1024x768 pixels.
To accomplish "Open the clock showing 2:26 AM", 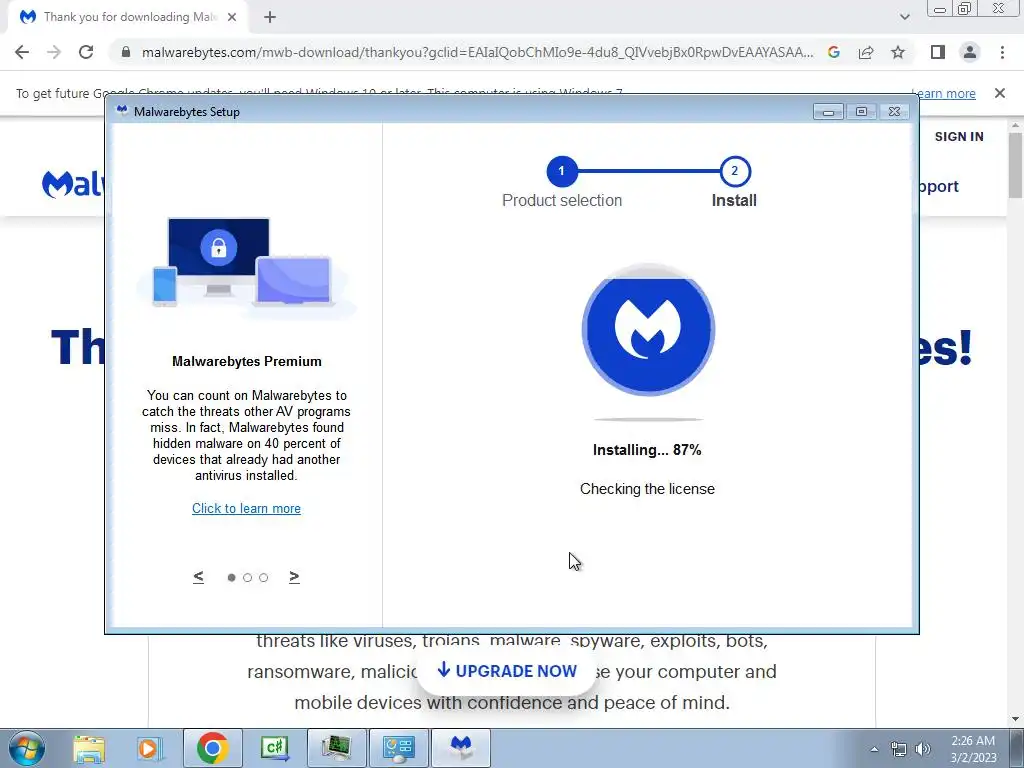I will pyautogui.click(x=973, y=749).
